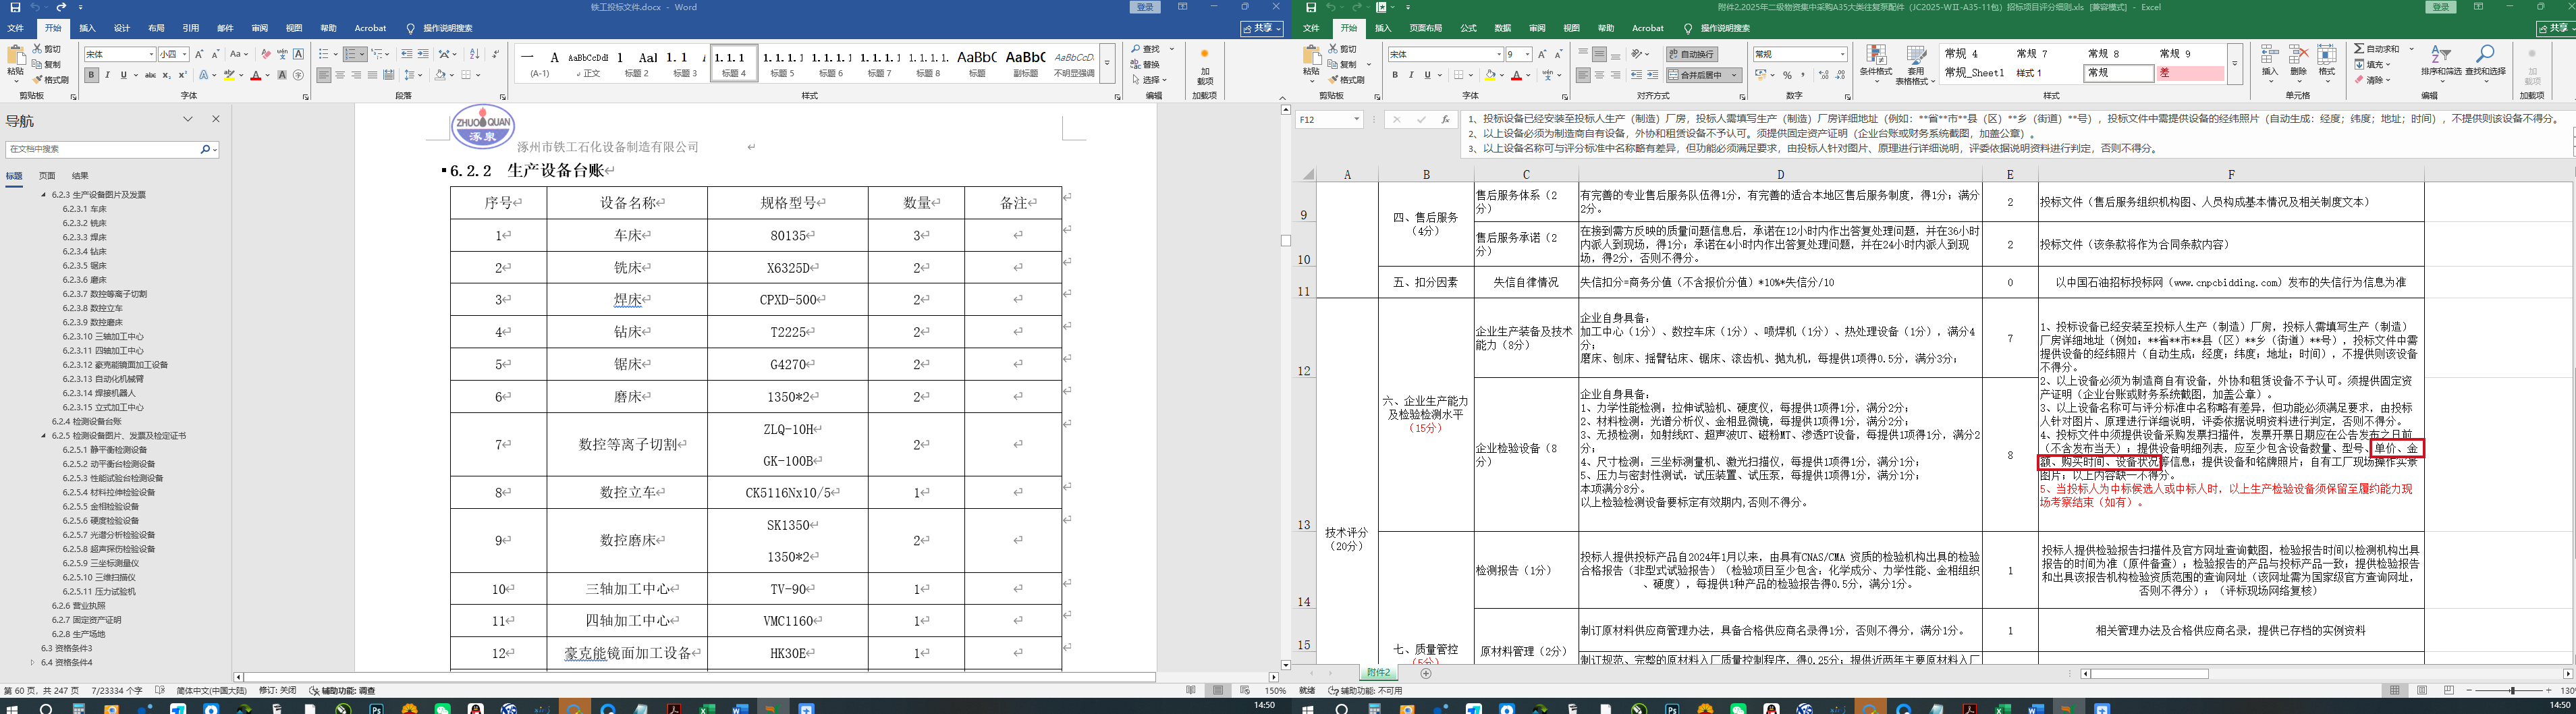Screen dimensions: 2576x714
Task: Justify paragraph text in Word
Action: tap(372, 75)
